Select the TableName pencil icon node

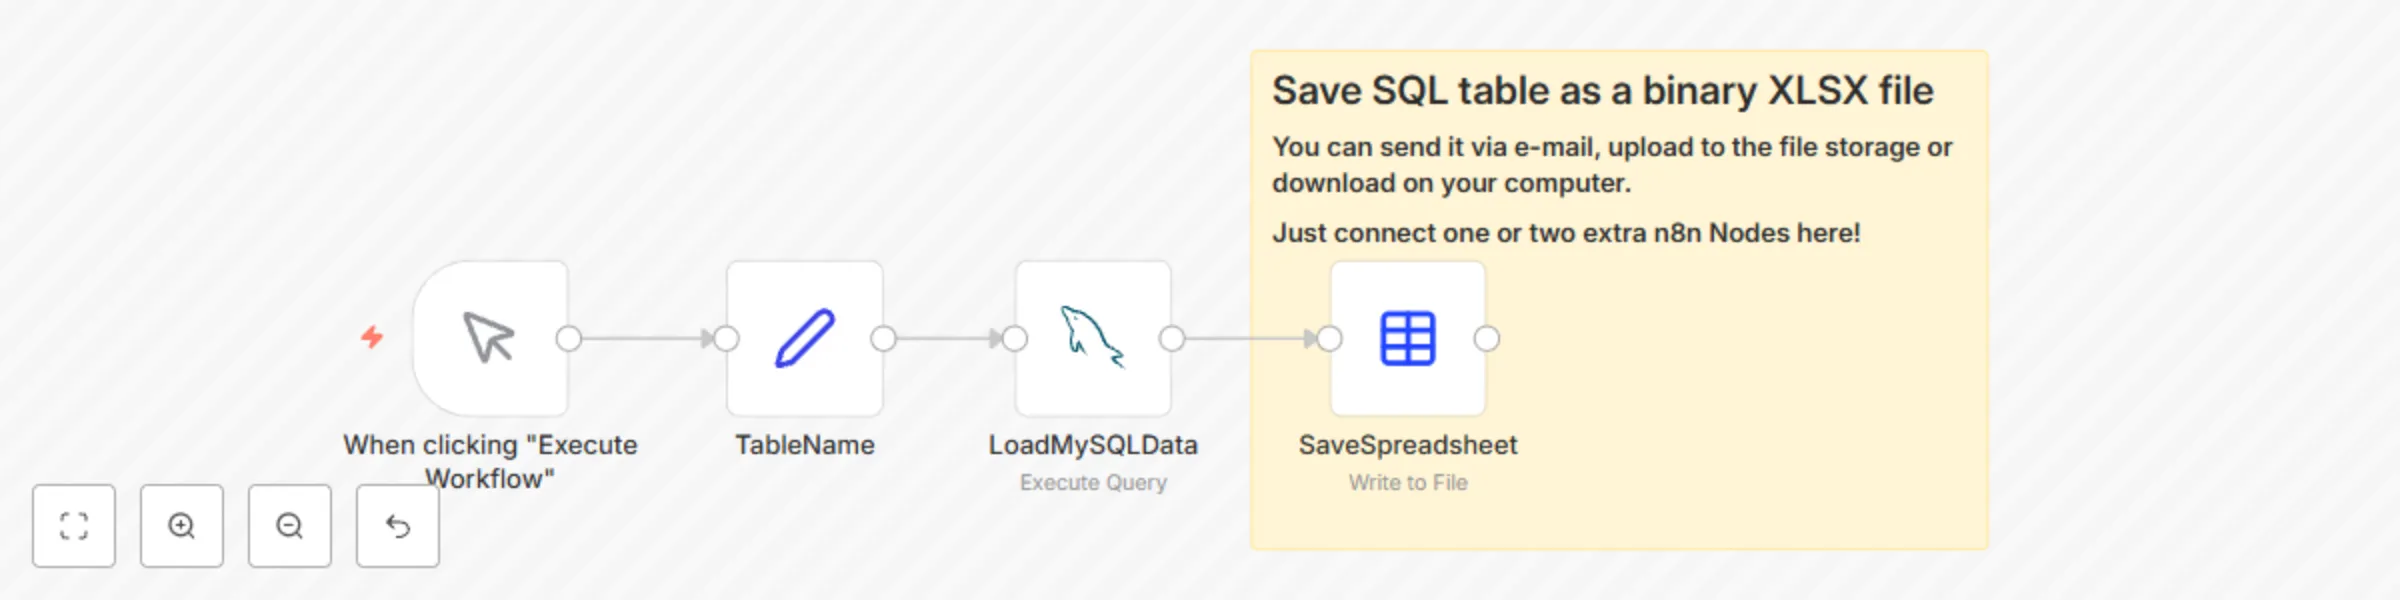[x=805, y=340]
